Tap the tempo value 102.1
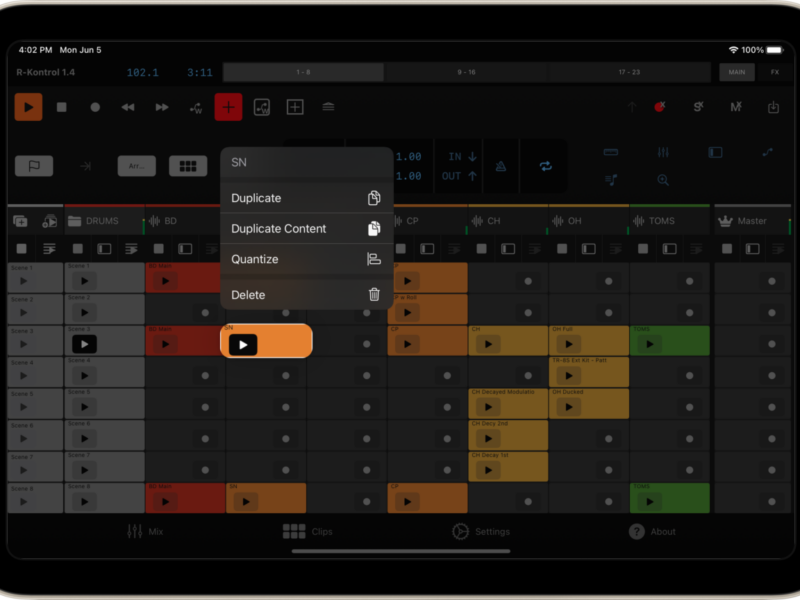 tap(142, 72)
